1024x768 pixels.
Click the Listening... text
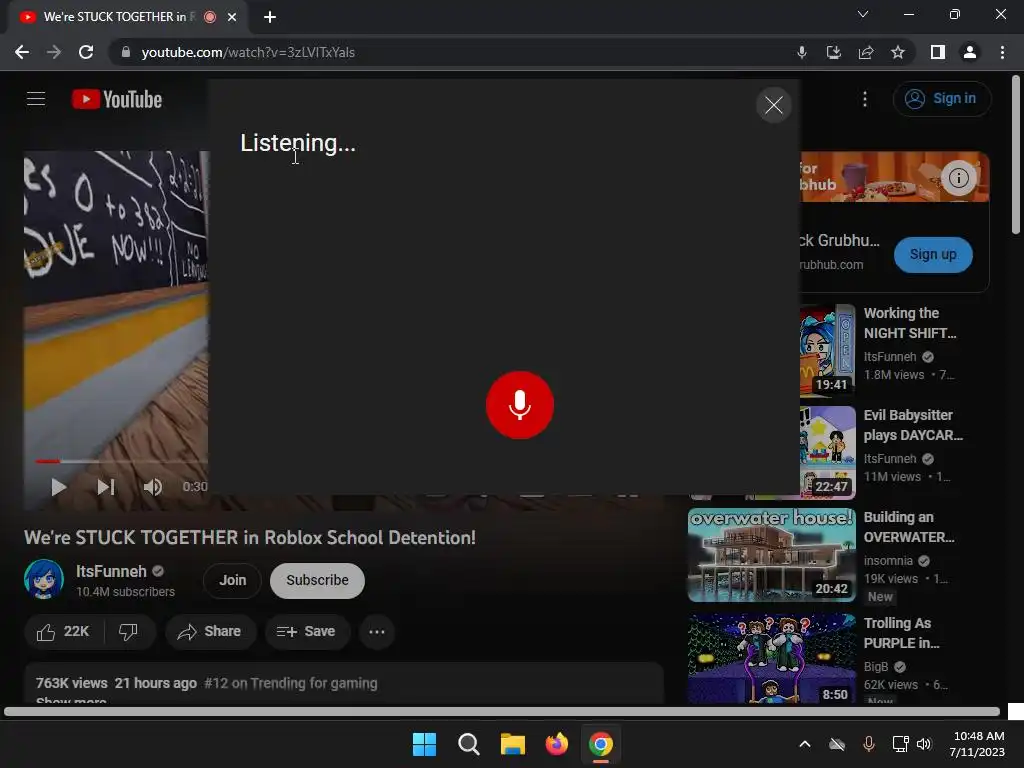pos(298,143)
